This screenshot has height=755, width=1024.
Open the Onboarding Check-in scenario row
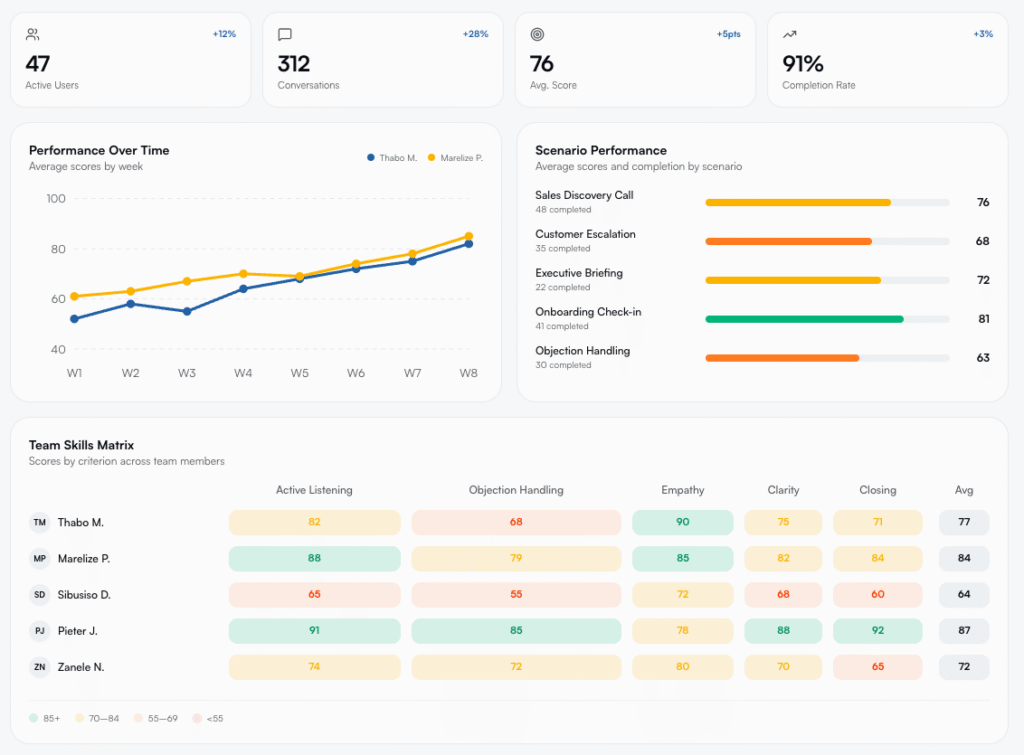point(762,319)
